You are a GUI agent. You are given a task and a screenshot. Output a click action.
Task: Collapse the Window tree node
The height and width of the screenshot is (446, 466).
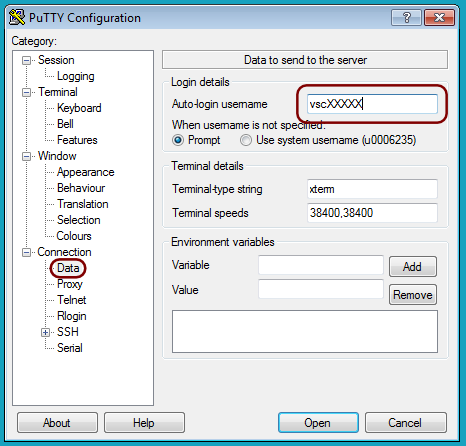tap(26, 156)
